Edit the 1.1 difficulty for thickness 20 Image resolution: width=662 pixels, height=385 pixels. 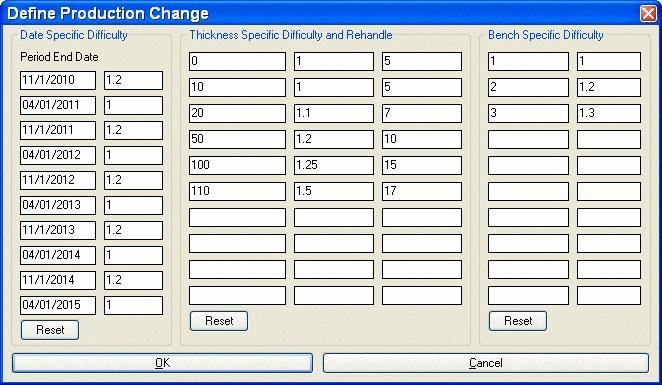(x=334, y=114)
